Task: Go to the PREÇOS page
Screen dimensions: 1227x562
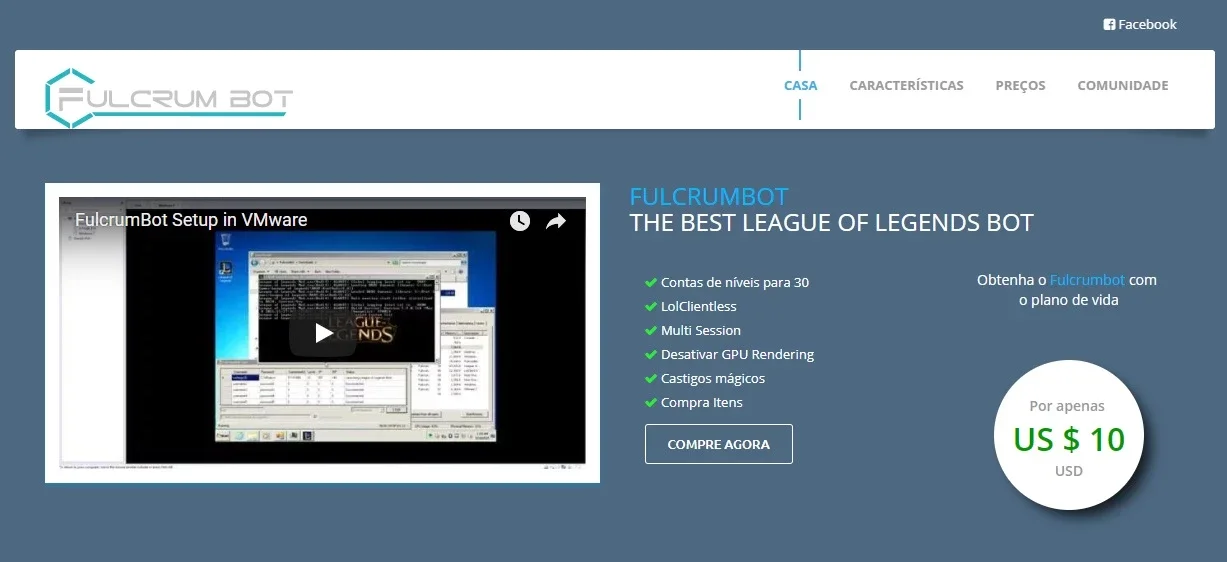Action: 1020,85
